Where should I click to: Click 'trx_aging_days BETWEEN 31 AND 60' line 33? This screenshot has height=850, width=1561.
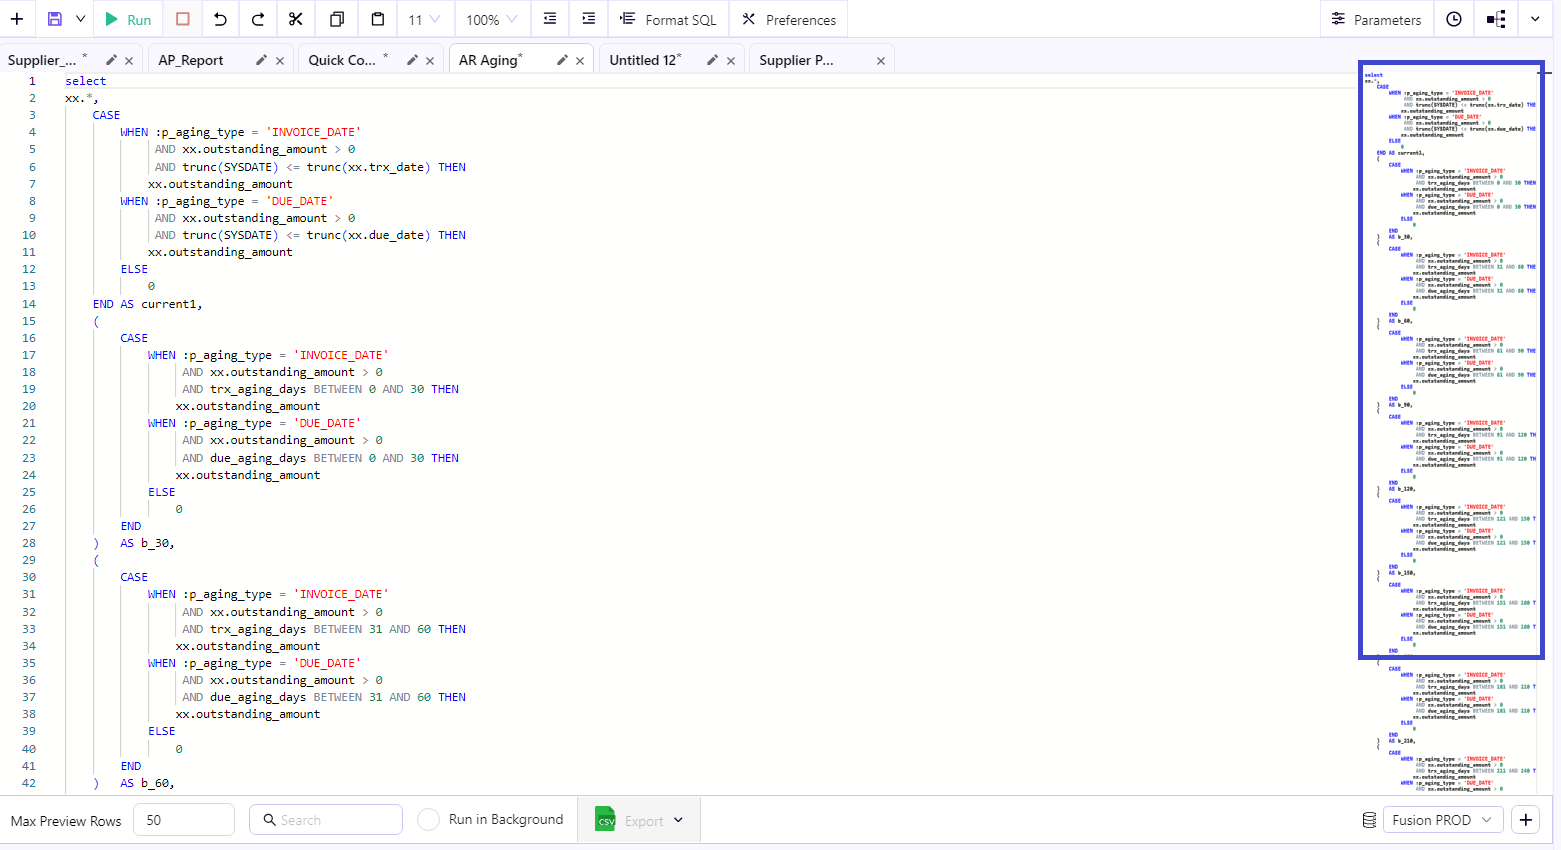(320, 629)
